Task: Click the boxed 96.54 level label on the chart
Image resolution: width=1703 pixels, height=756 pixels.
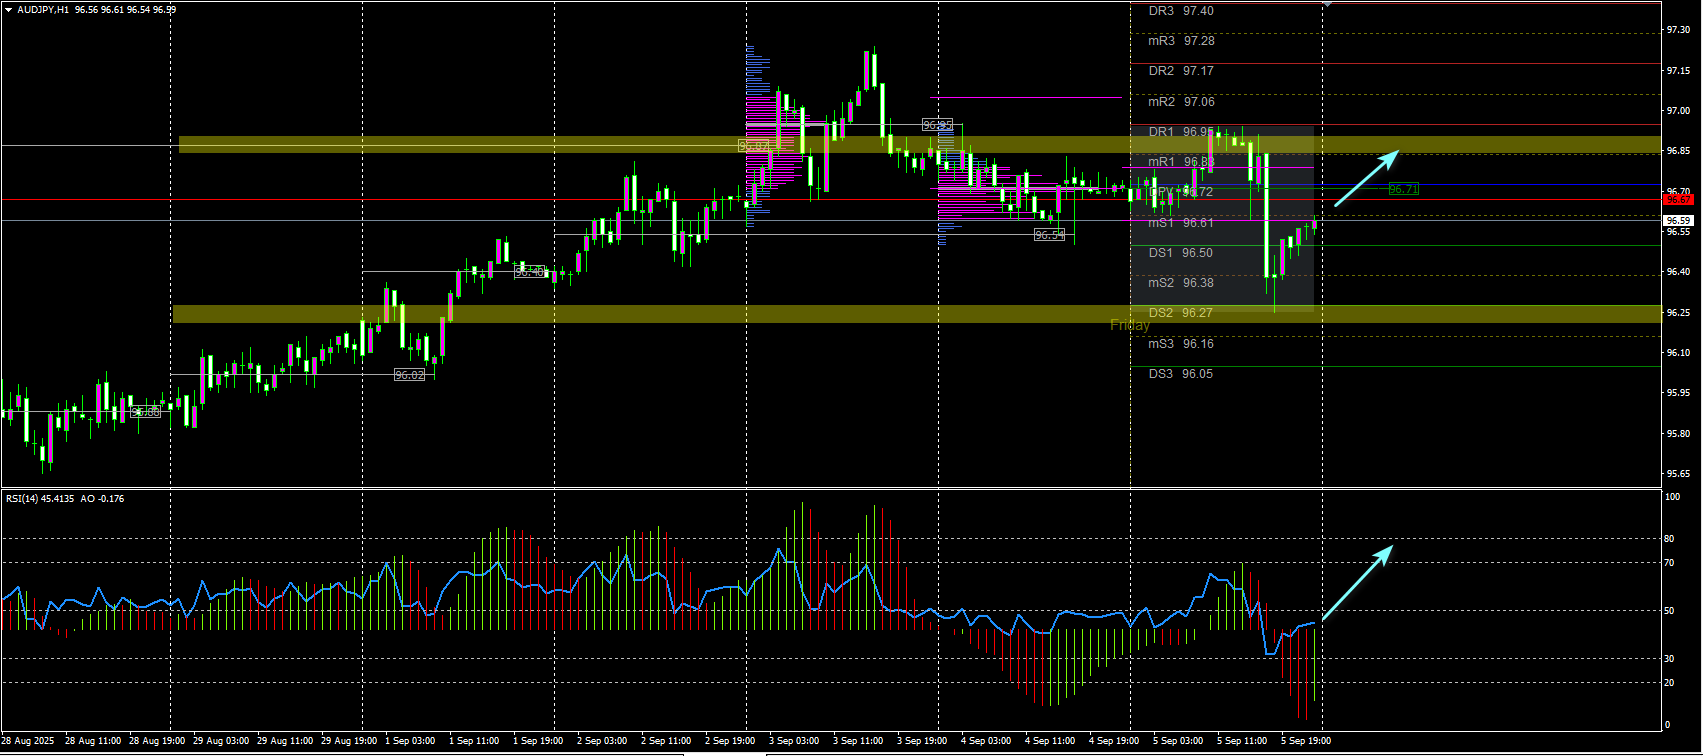Action: [x=1049, y=235]
